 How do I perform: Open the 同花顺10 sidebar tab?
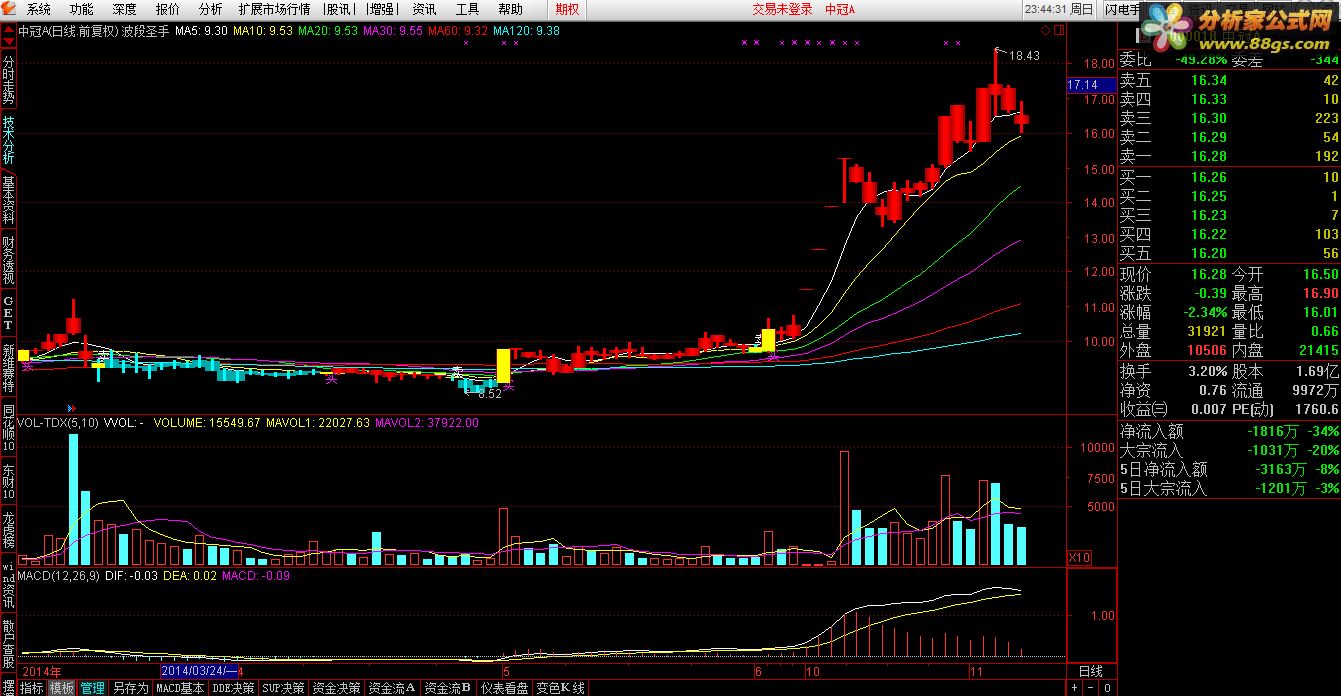click(8, 428)
